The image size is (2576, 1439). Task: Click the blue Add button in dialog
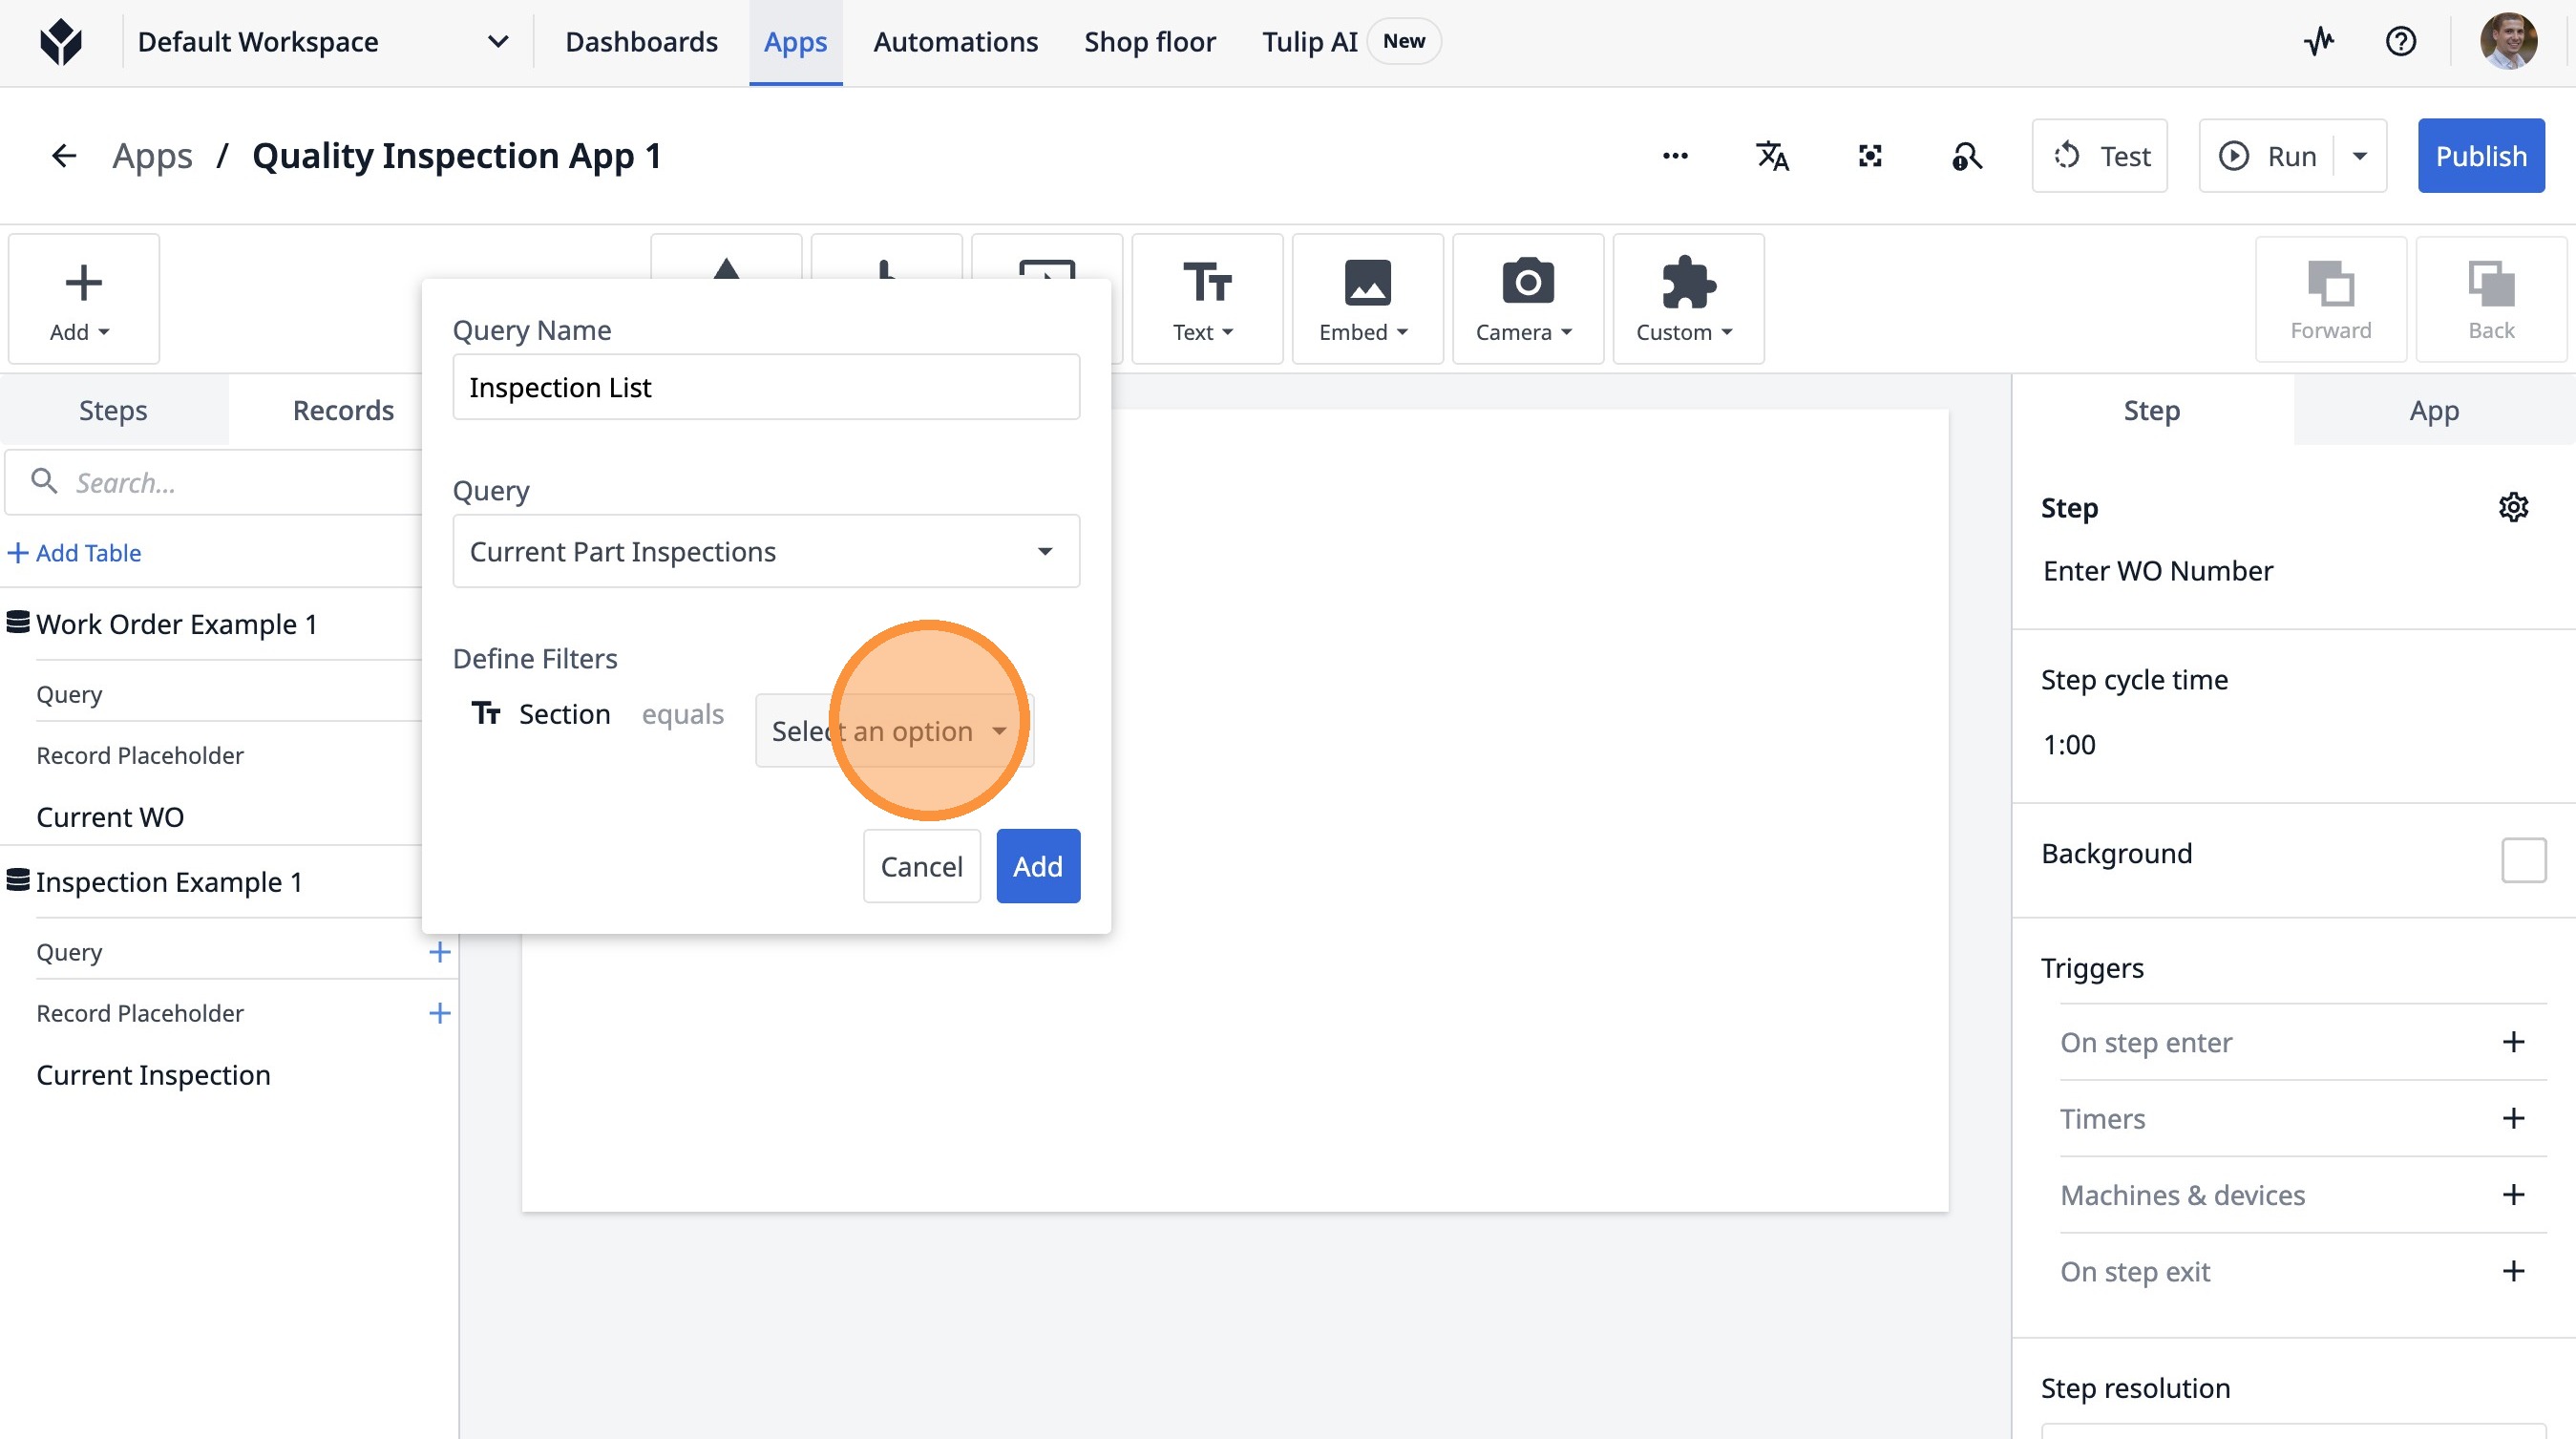click(1037, 866)
